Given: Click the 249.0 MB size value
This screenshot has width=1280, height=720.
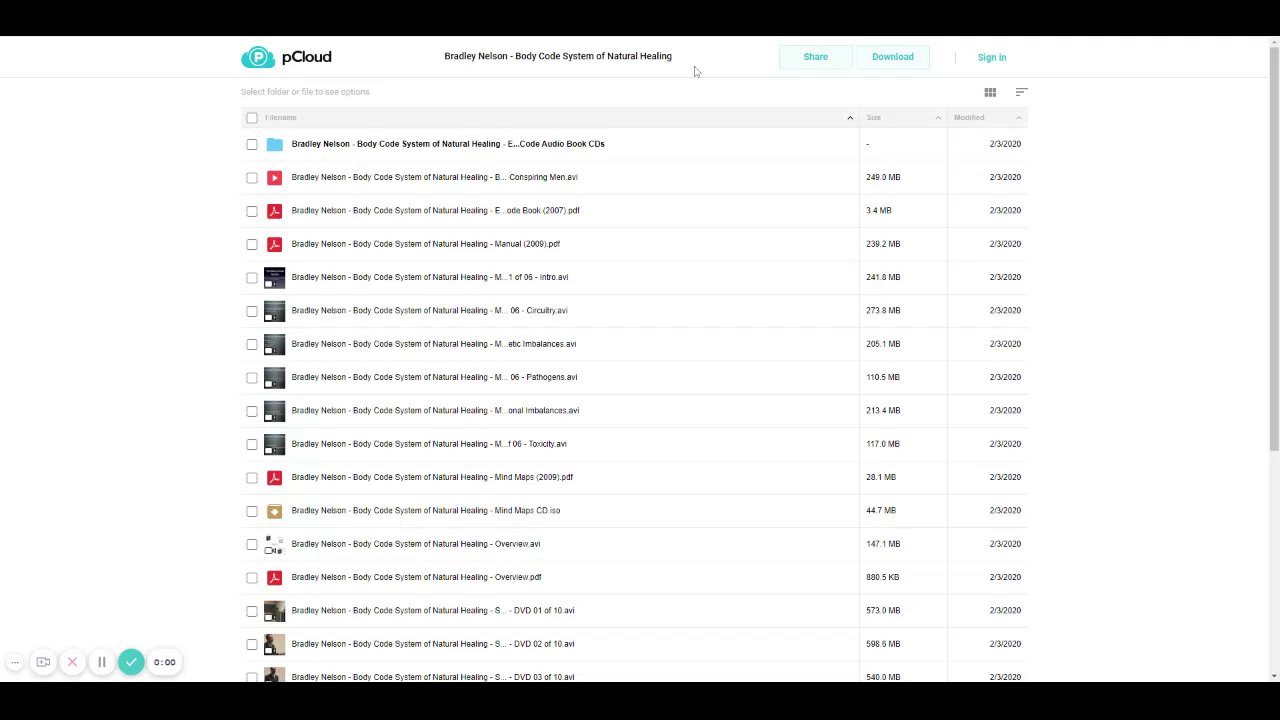Looking at the screenshot, I should [883, 177].
